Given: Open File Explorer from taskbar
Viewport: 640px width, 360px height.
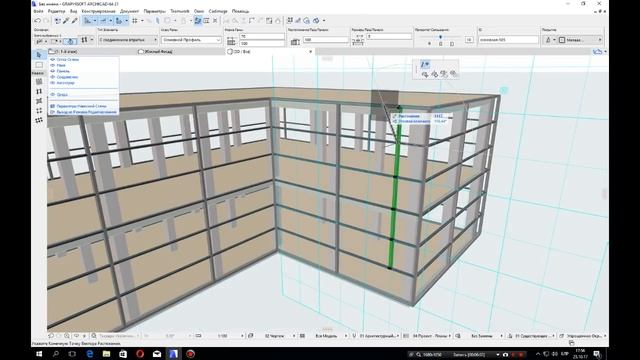Looking at the screenshot, I should tap(106, 354).
